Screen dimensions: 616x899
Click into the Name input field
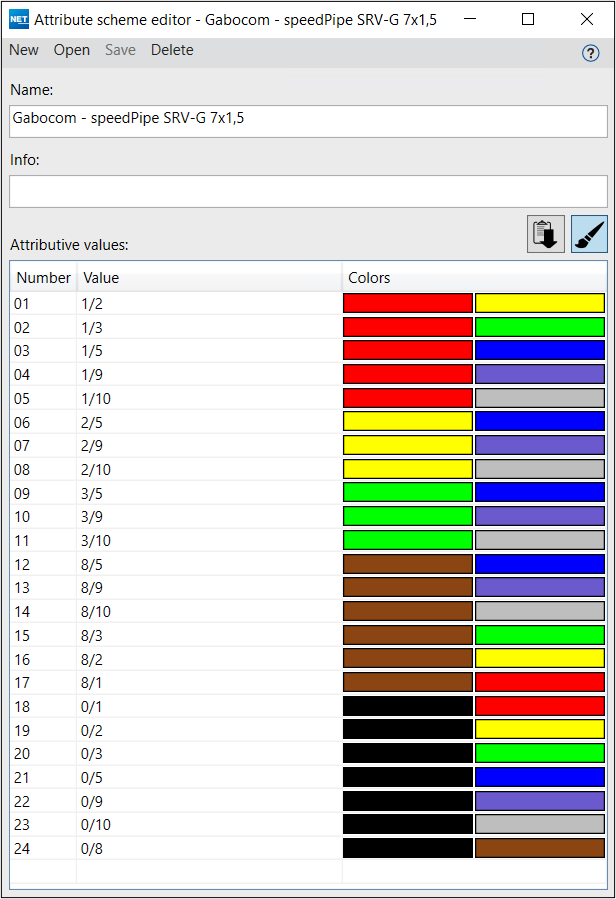tap(308, 121)
